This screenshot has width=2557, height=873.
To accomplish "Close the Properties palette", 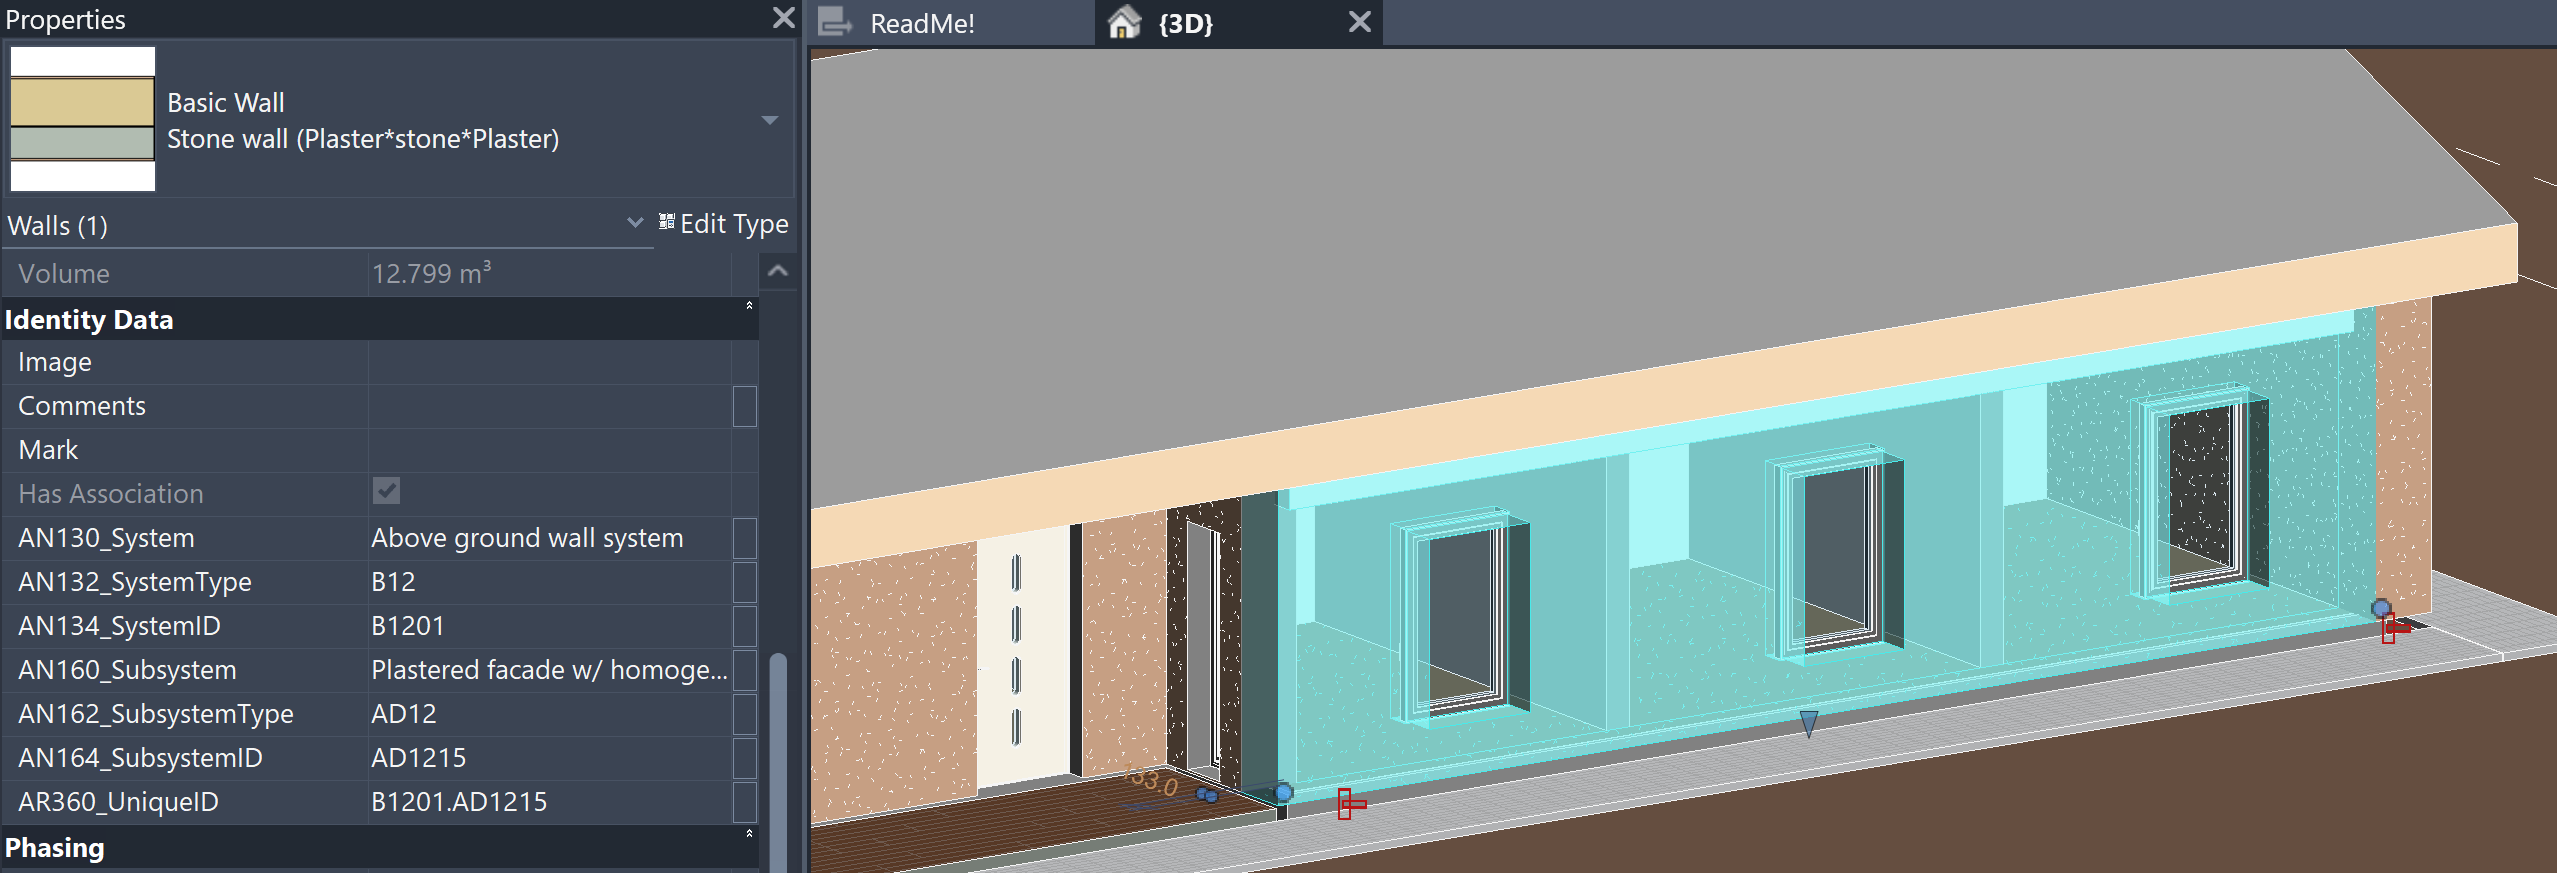I will (784, 18).
